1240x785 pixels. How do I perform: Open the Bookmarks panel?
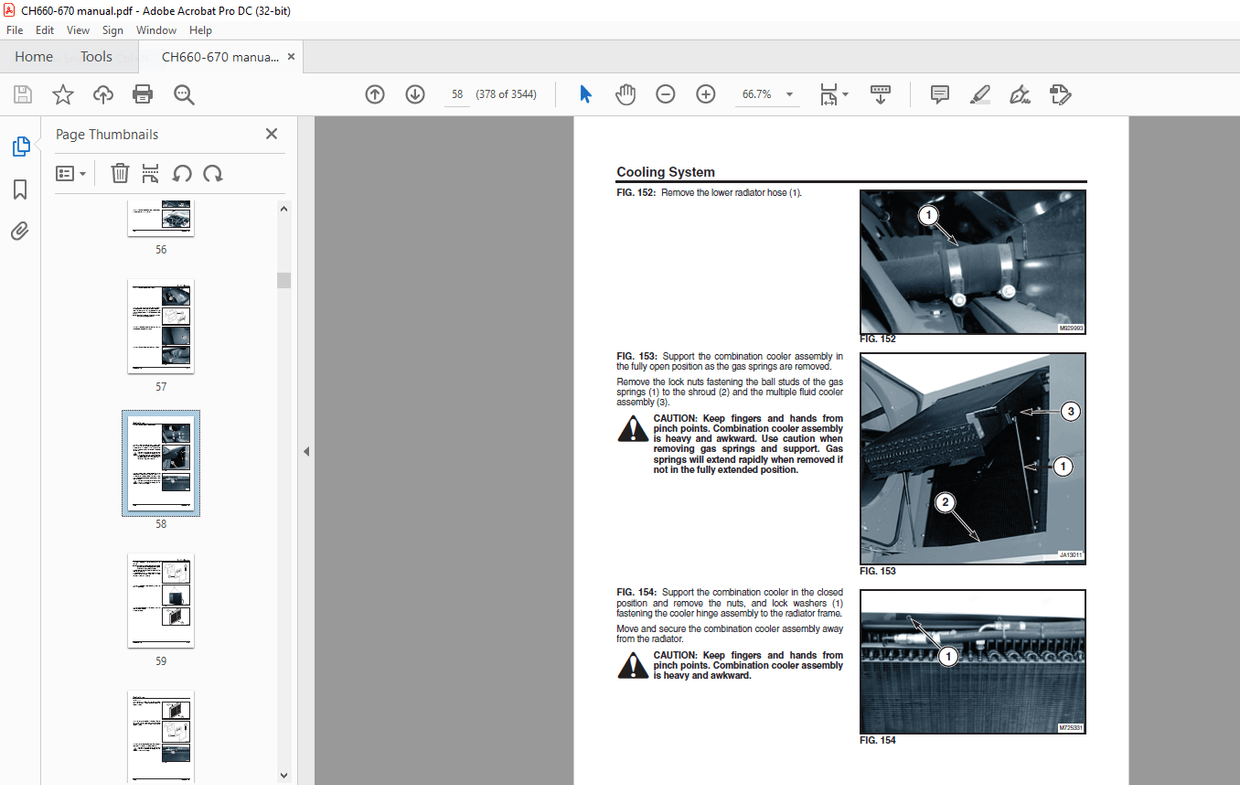(x=19, y=189)
